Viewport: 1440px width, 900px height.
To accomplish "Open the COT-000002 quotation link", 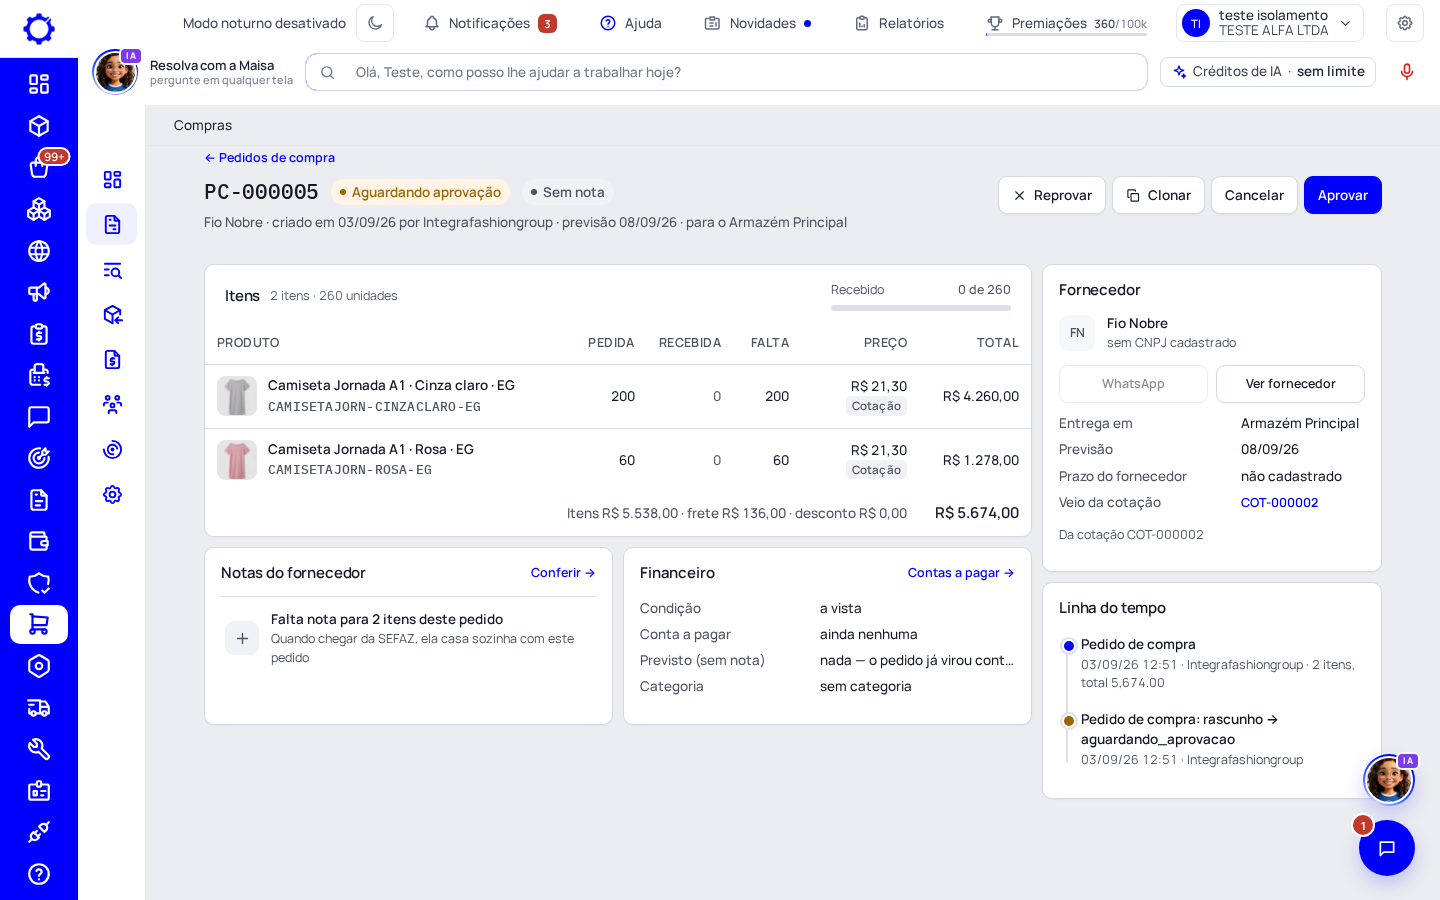I will (x=1279, y=503).
